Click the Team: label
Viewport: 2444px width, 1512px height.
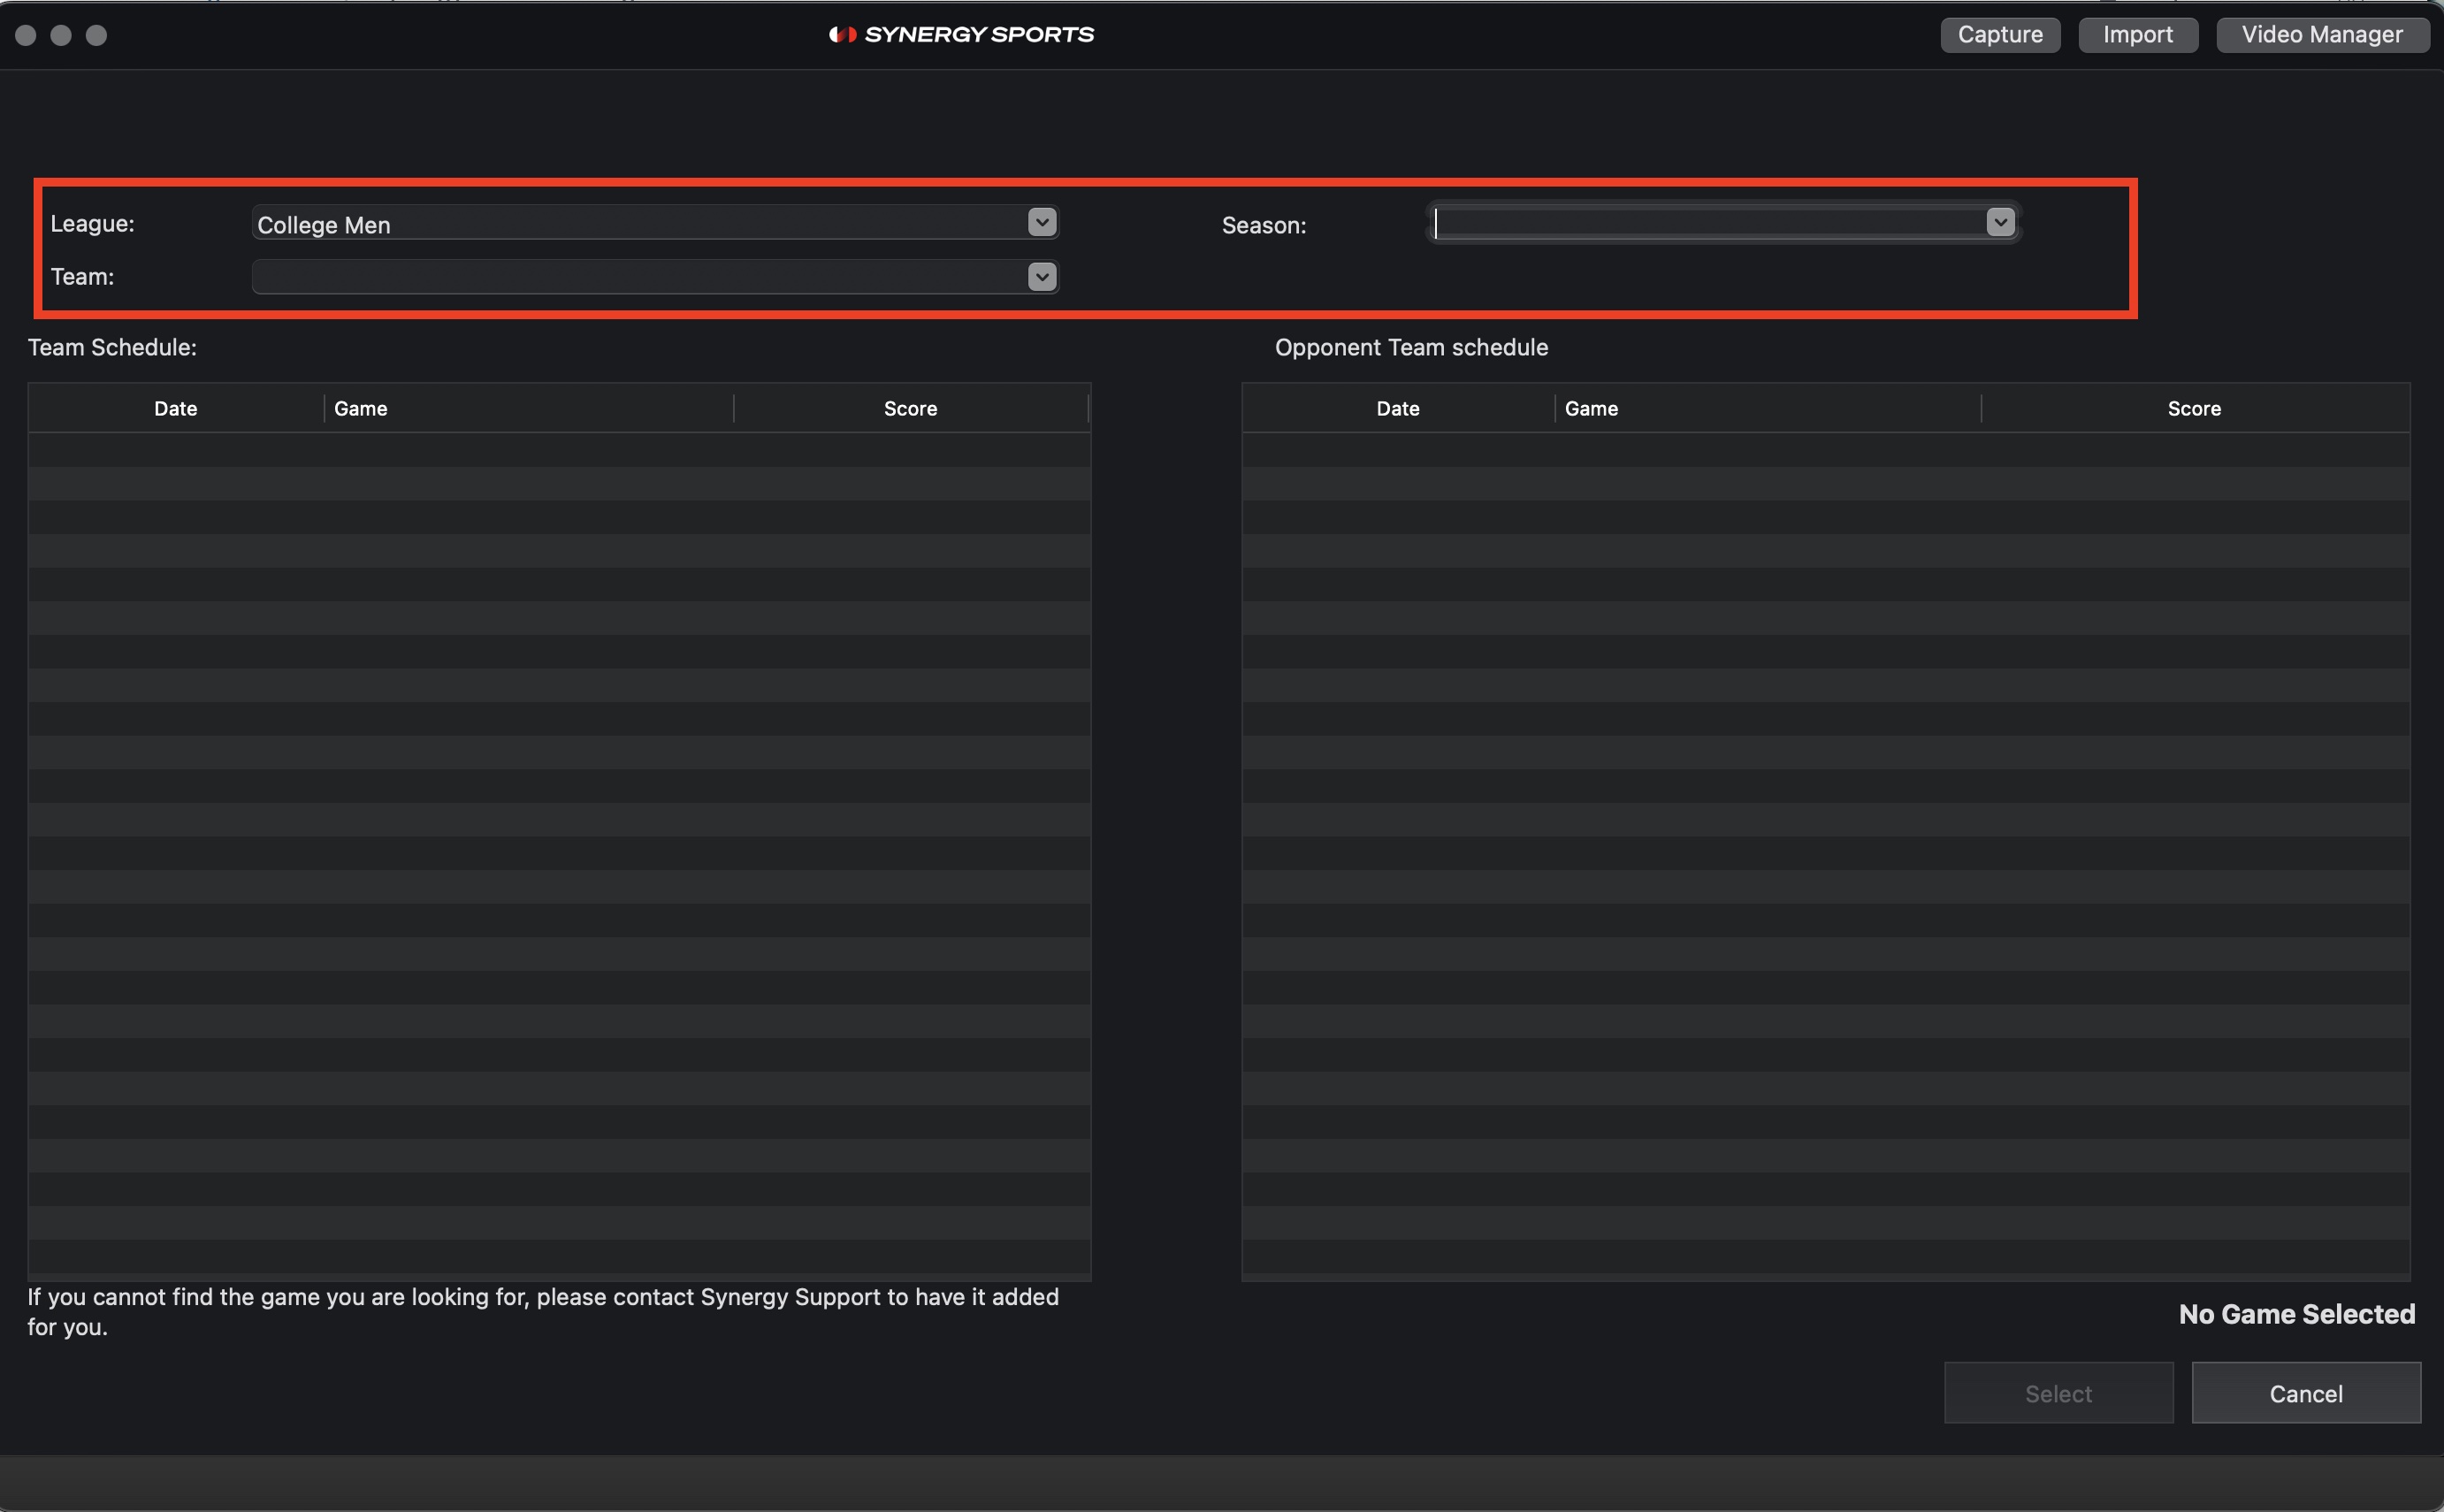[82, 277]
